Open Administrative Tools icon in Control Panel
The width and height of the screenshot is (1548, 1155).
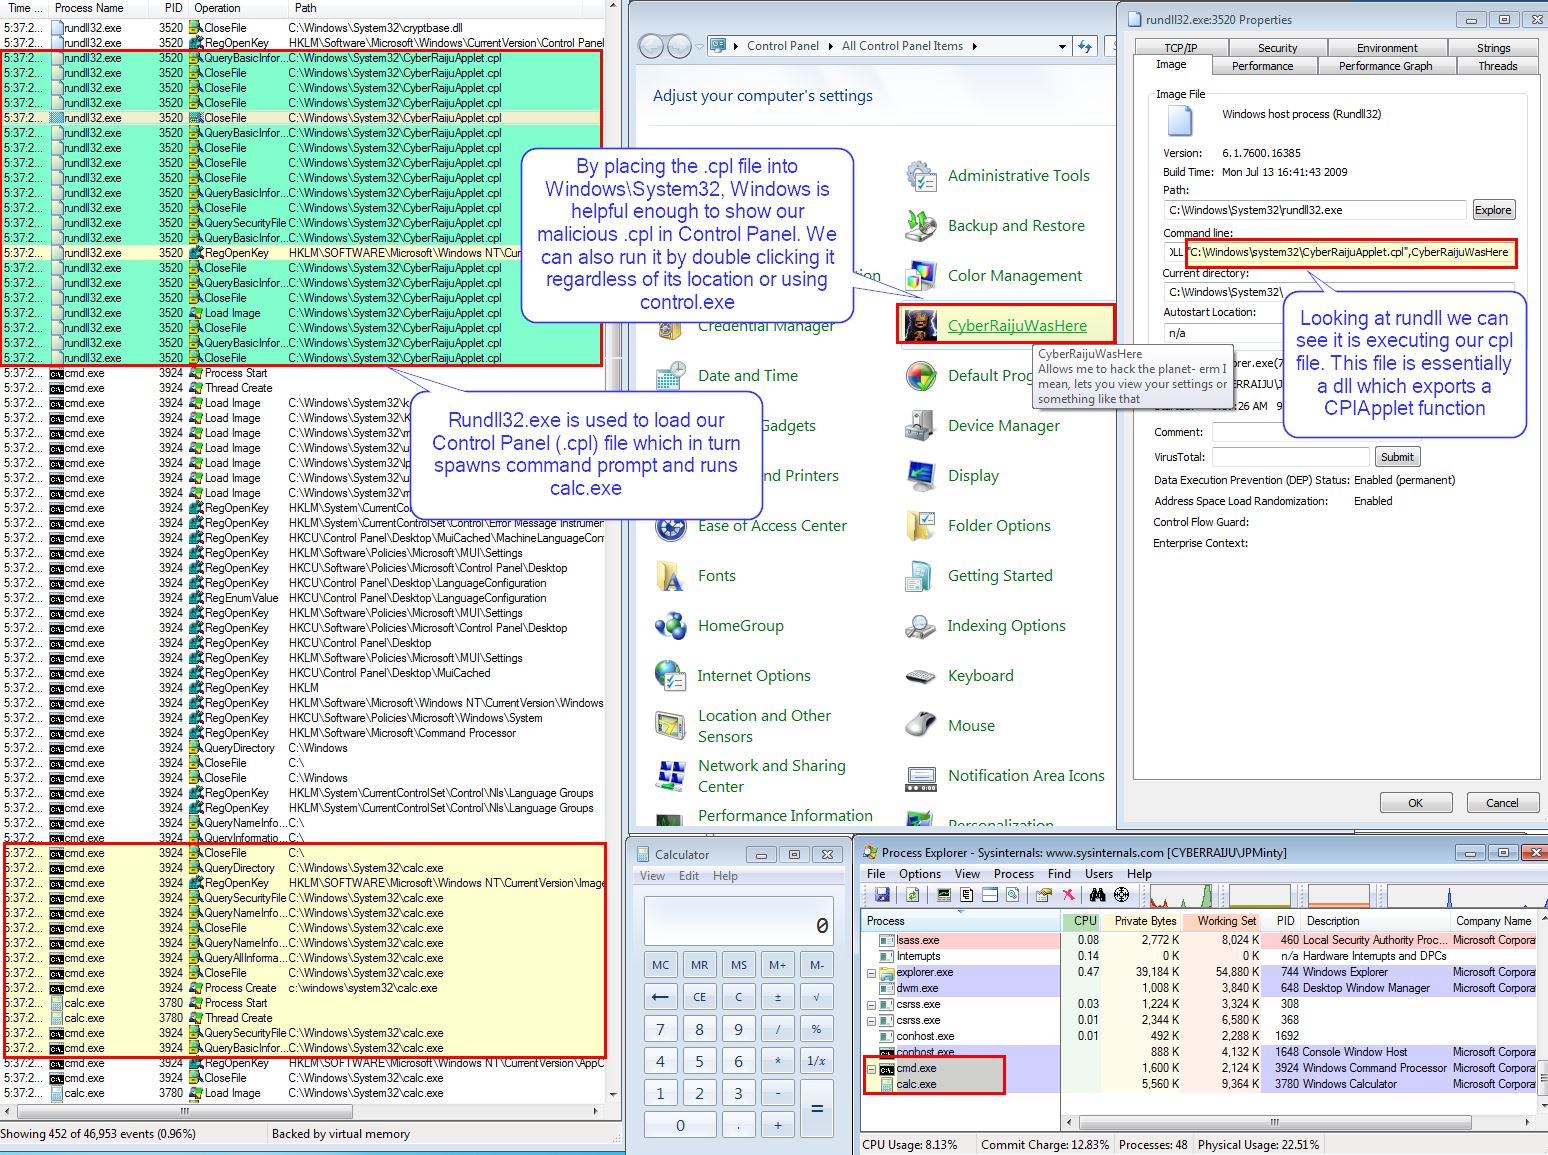point(920,176)
